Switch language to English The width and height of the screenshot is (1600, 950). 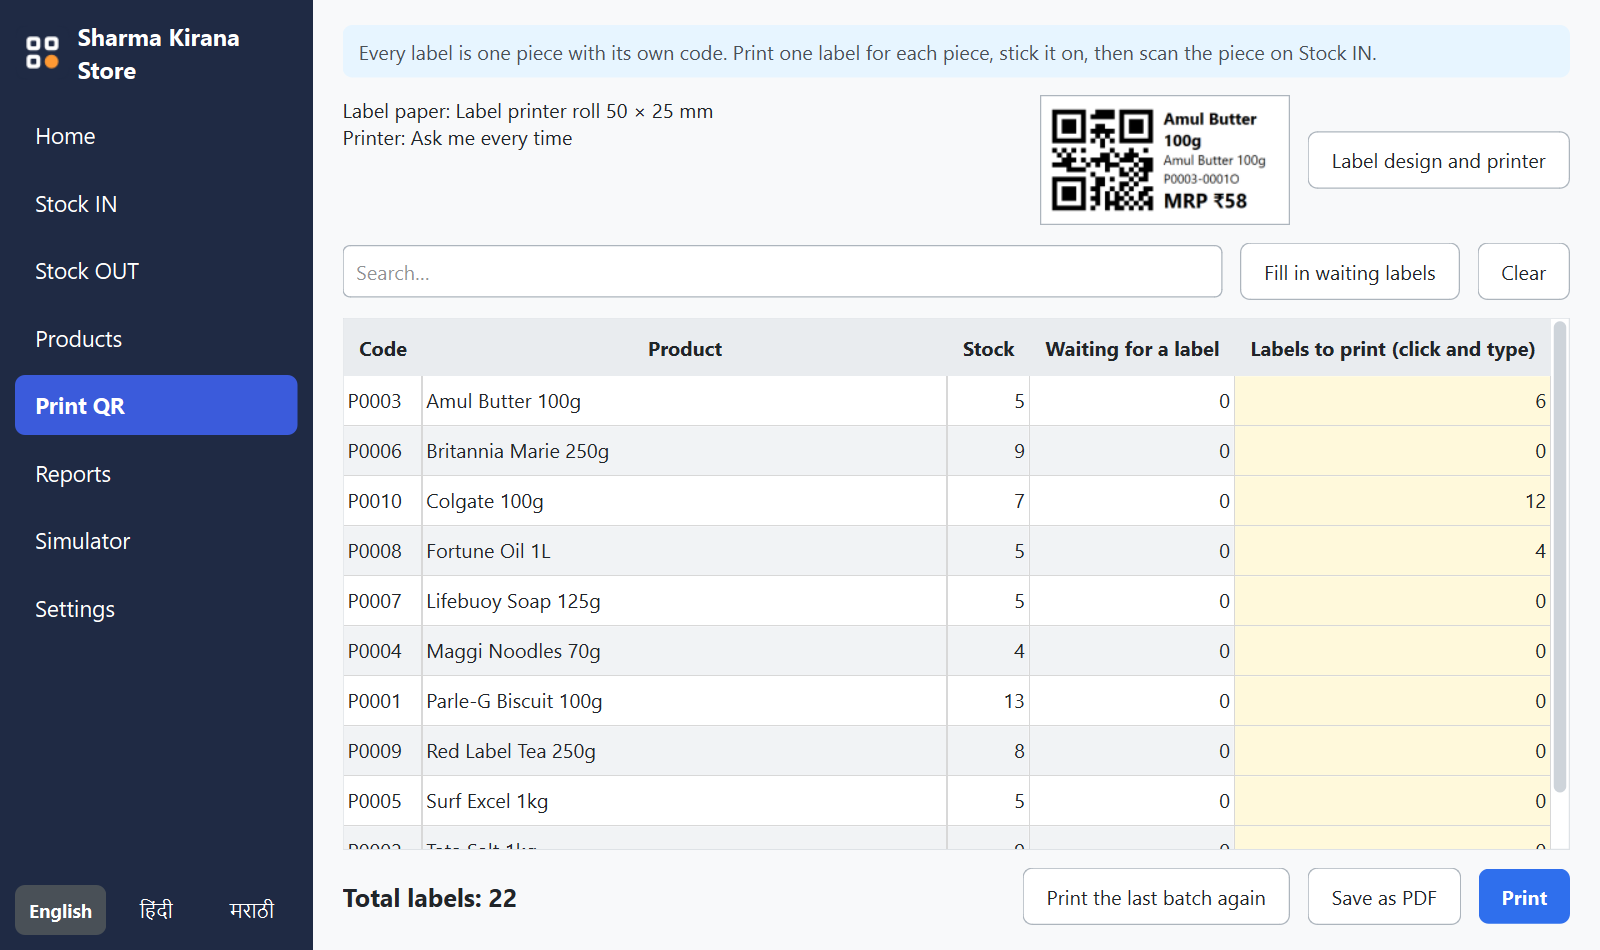click(60, 910)
